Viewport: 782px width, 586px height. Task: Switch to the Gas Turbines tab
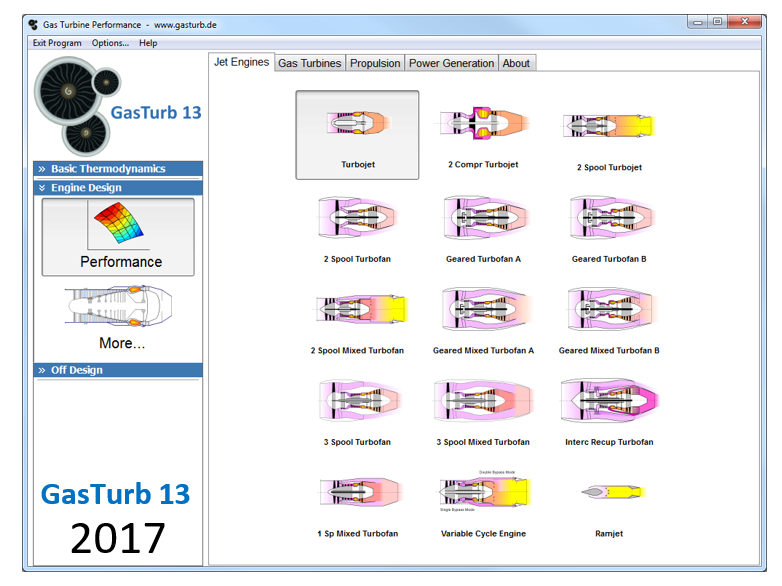[309, 63]
